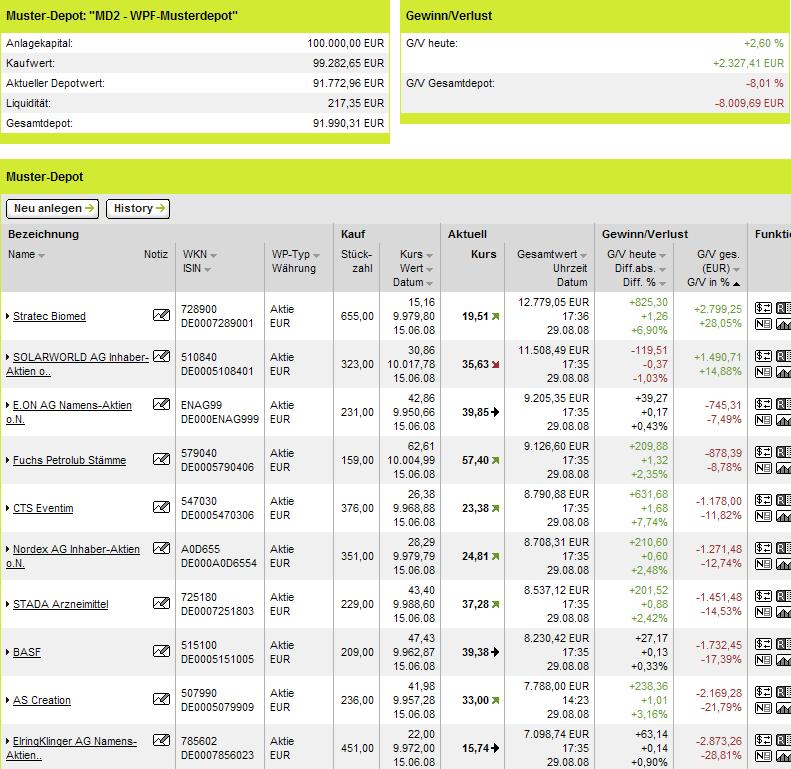This screenshot has width=791, height=769.
Task: Open the ElringKlinger AG Namens-Aktien link
Action: point(71,748)
